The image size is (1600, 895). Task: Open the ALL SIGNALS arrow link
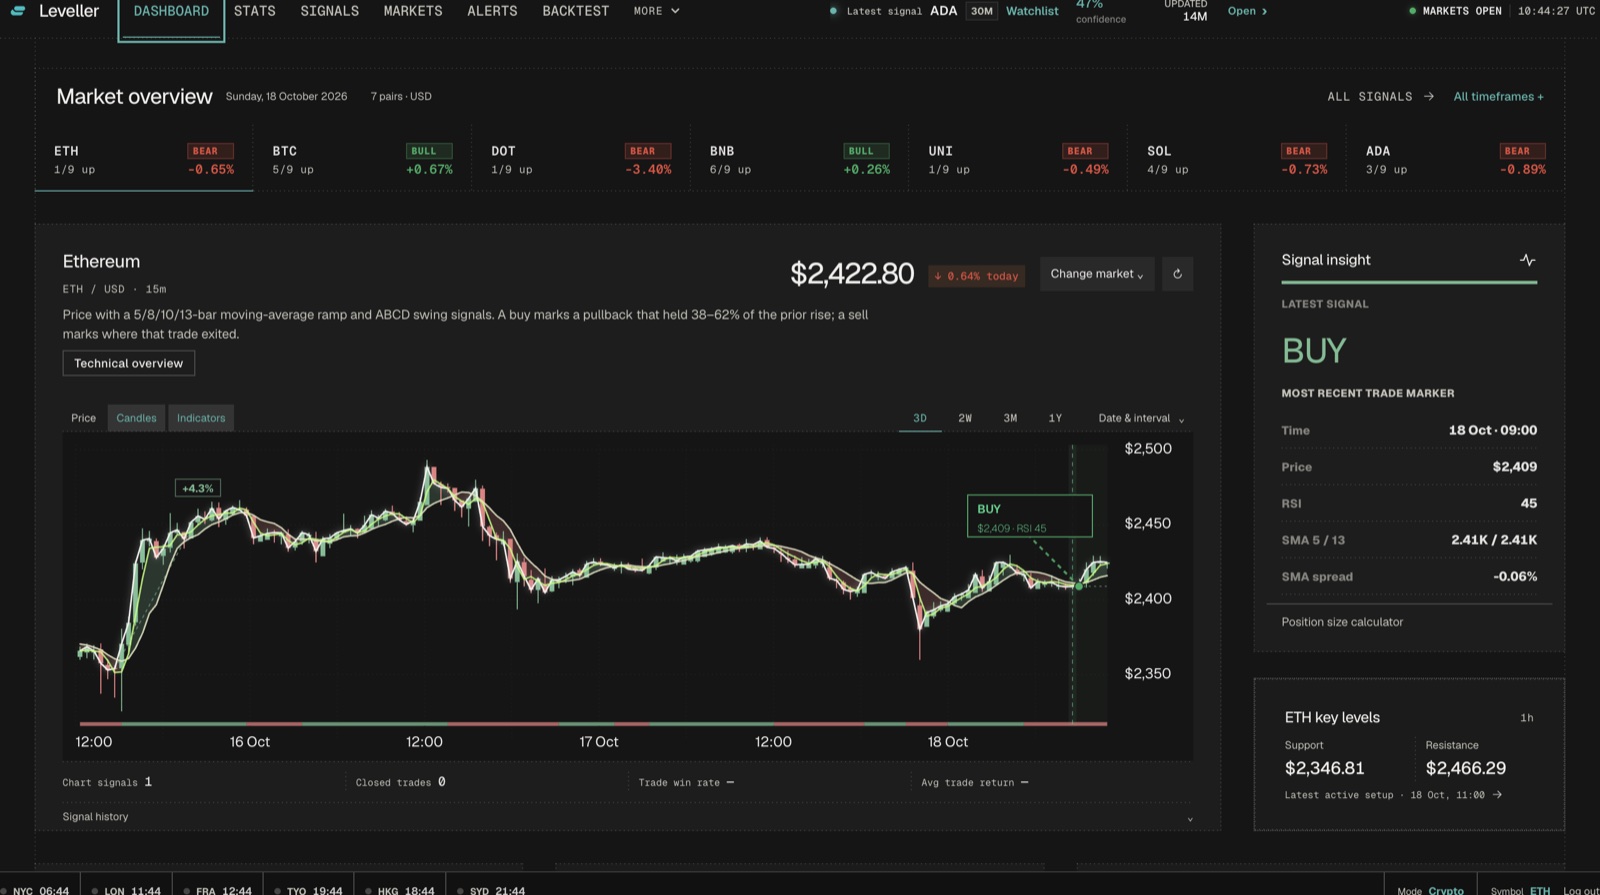pos(1380,97)
